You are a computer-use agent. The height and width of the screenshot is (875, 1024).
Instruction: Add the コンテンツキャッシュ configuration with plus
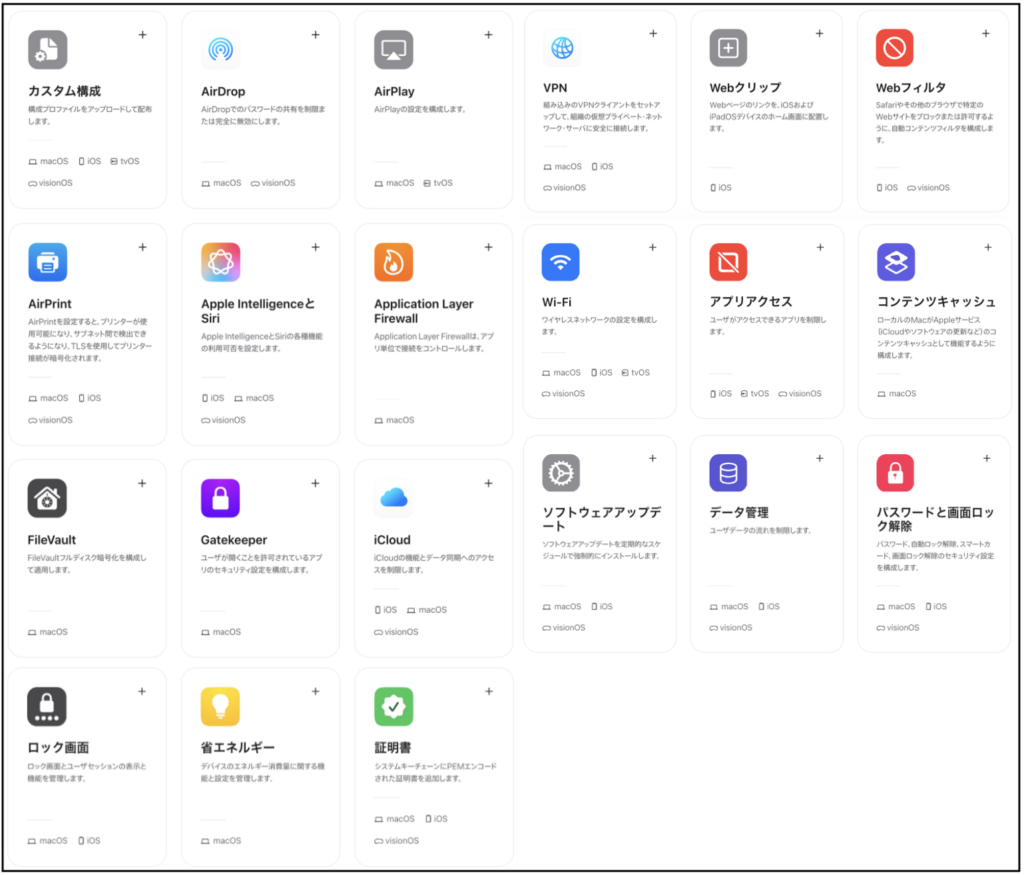pos(988,247)
